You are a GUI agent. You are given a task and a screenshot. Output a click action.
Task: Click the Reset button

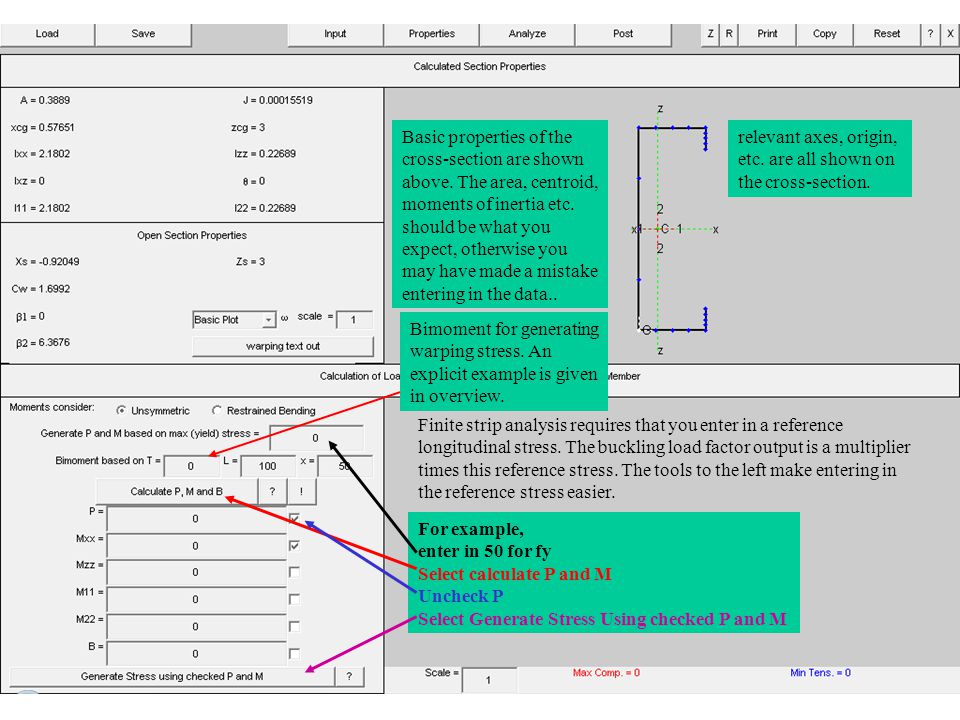pos(887,34)
